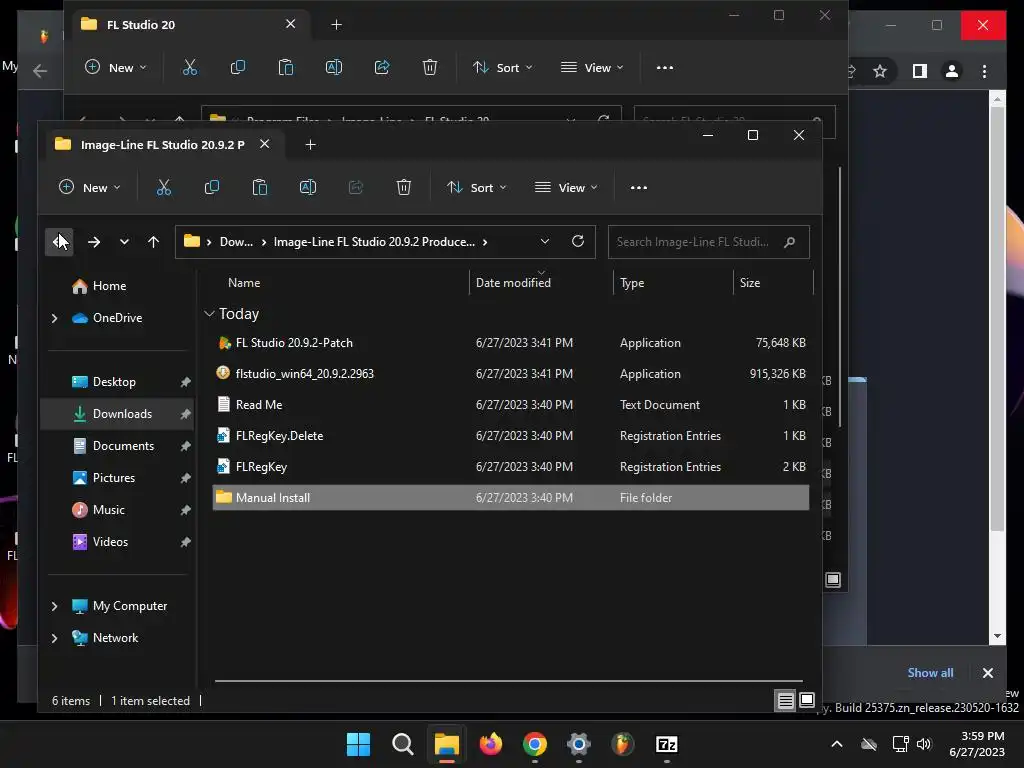Expand address bar history dropdown
Screen dimensions: 1024x768
coord(545,242)
